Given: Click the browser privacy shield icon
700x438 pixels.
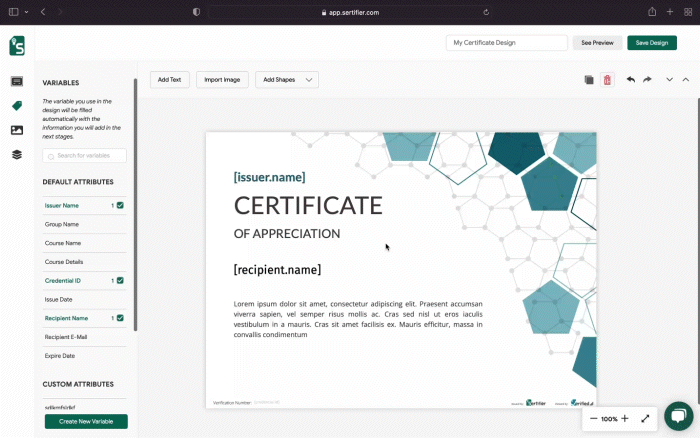Looking at the screenshot, I should [x=196, y=12].
